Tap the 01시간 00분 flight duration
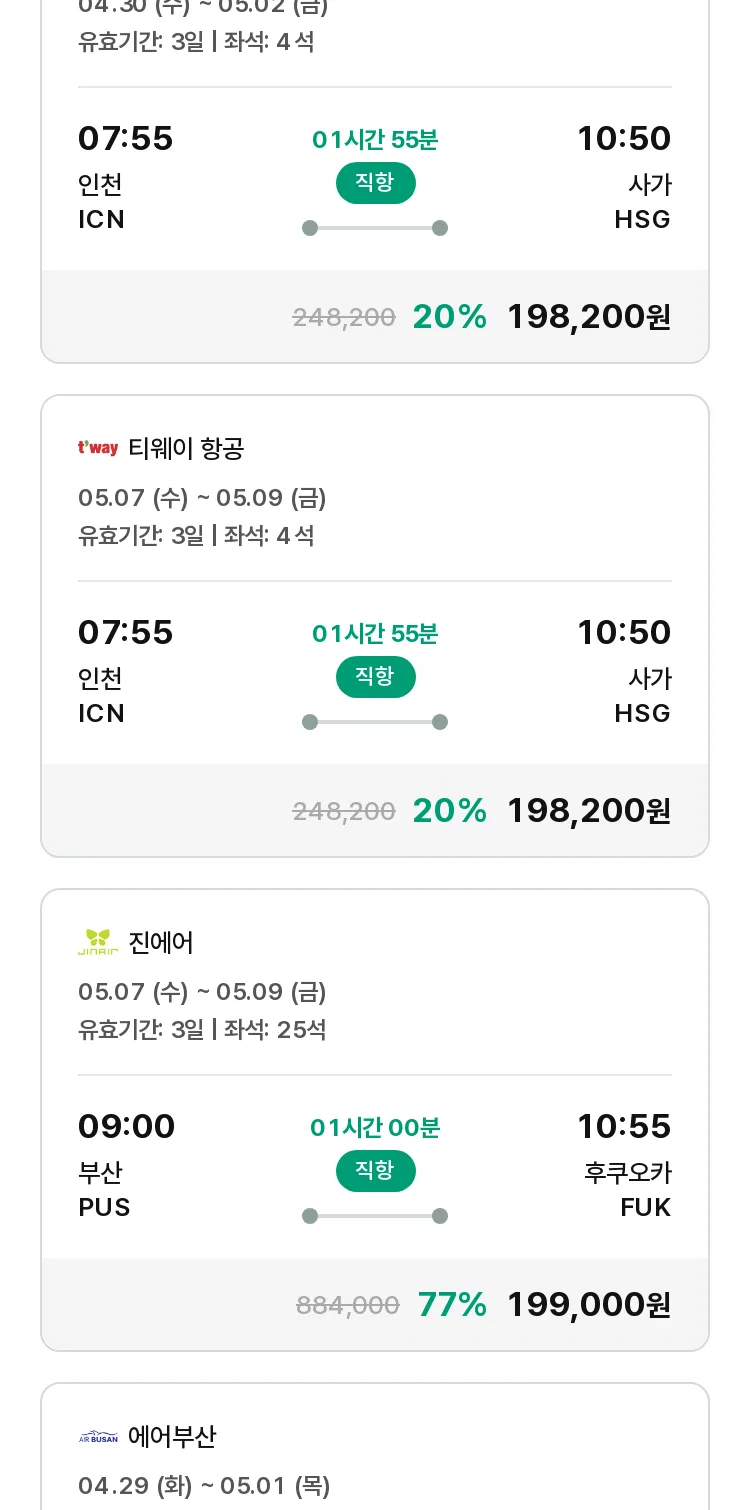750x1510 pixels. pos(375,1128)
